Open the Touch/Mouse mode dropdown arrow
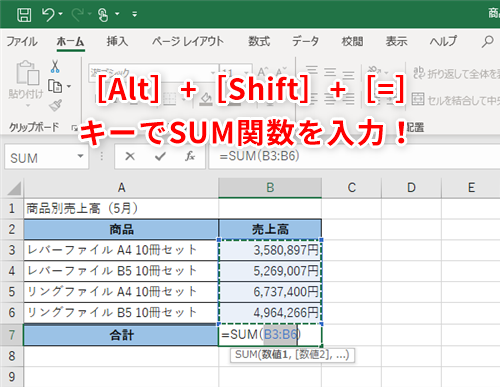This screenshot has height=387, width=500. click(x=117, y=14)
